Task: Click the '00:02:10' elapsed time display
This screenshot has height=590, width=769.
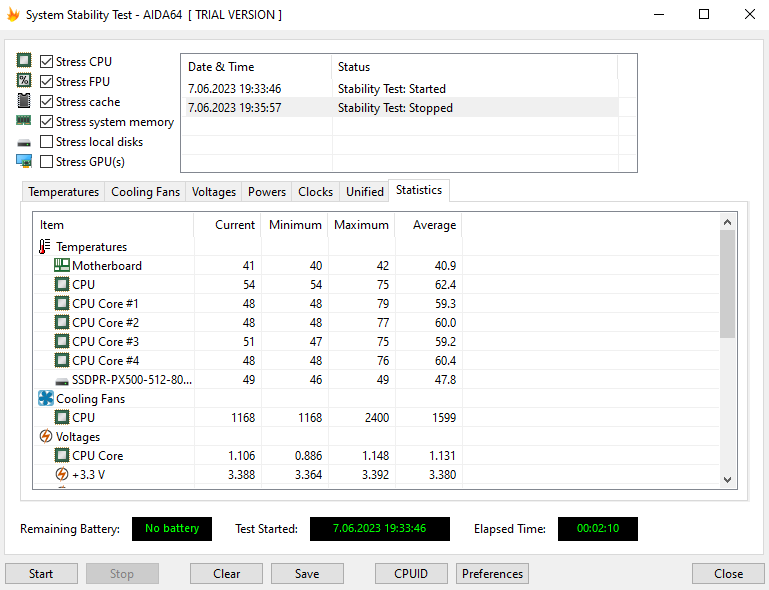Action: (598, 529)
